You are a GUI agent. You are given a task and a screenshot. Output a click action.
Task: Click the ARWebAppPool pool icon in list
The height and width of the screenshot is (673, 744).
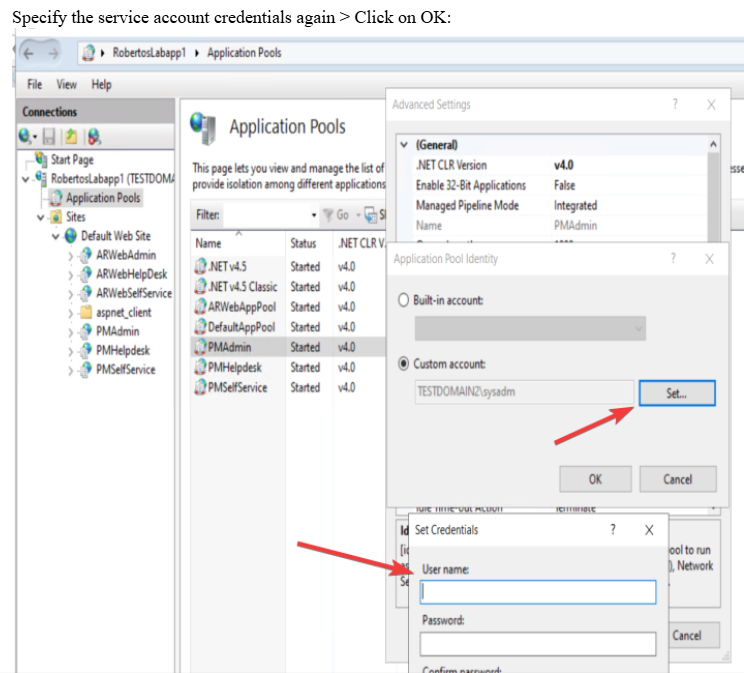tap(200, 307)
